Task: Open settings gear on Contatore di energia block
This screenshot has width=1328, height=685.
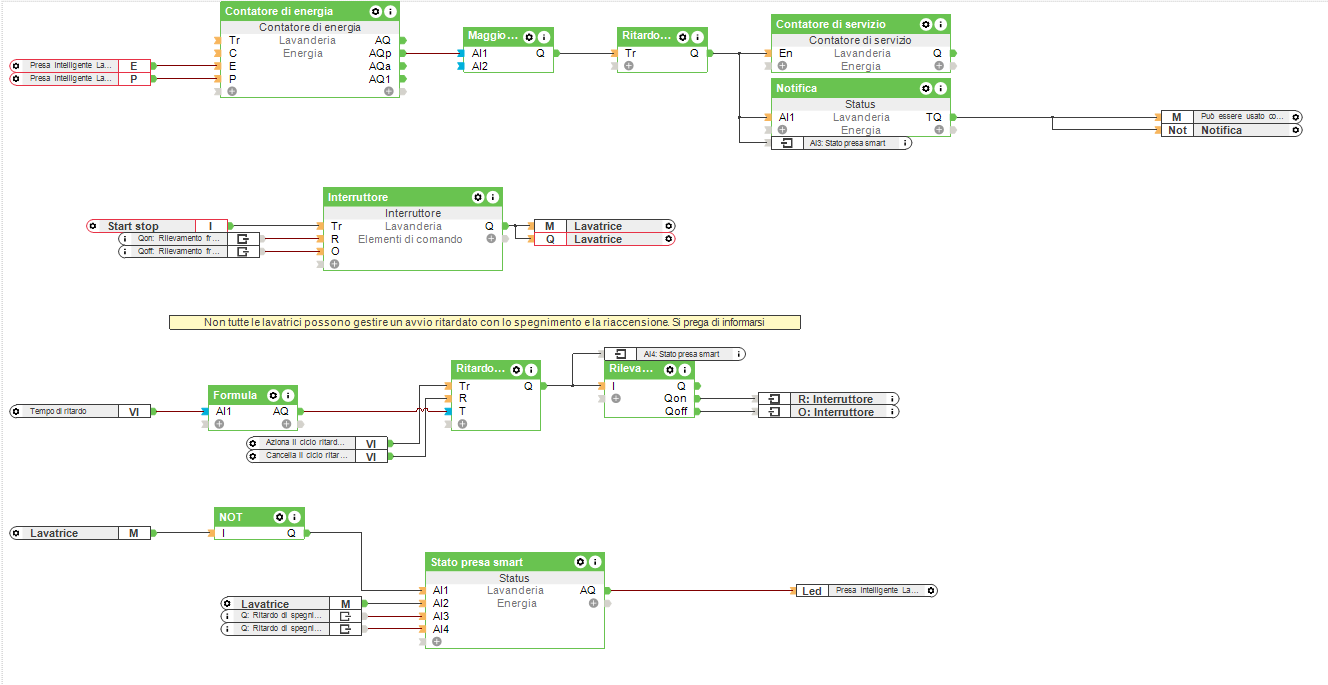Action: (x=375, y=11)
